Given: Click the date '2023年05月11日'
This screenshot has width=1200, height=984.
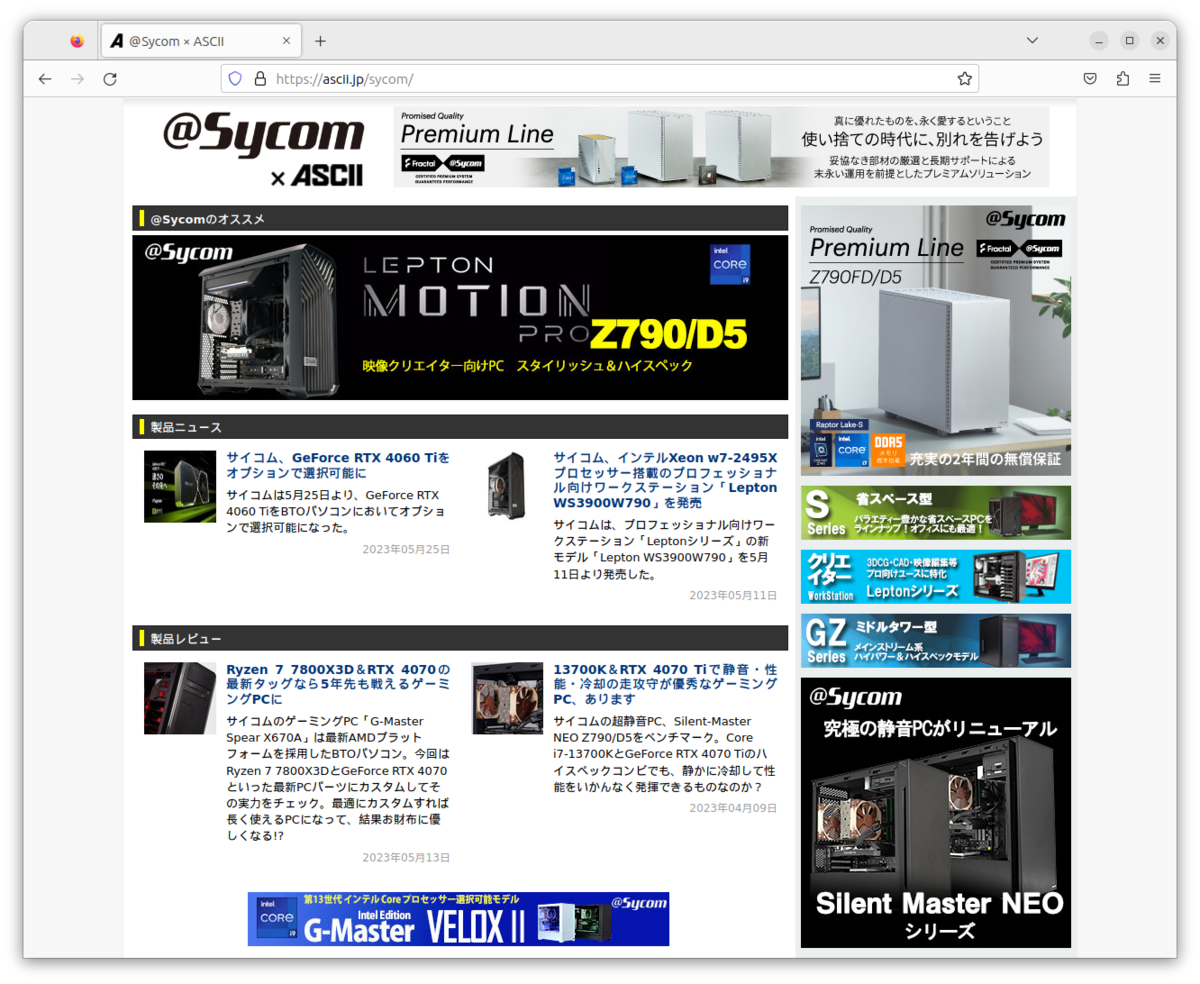Looking at the screenshot, I should (733, 595).
